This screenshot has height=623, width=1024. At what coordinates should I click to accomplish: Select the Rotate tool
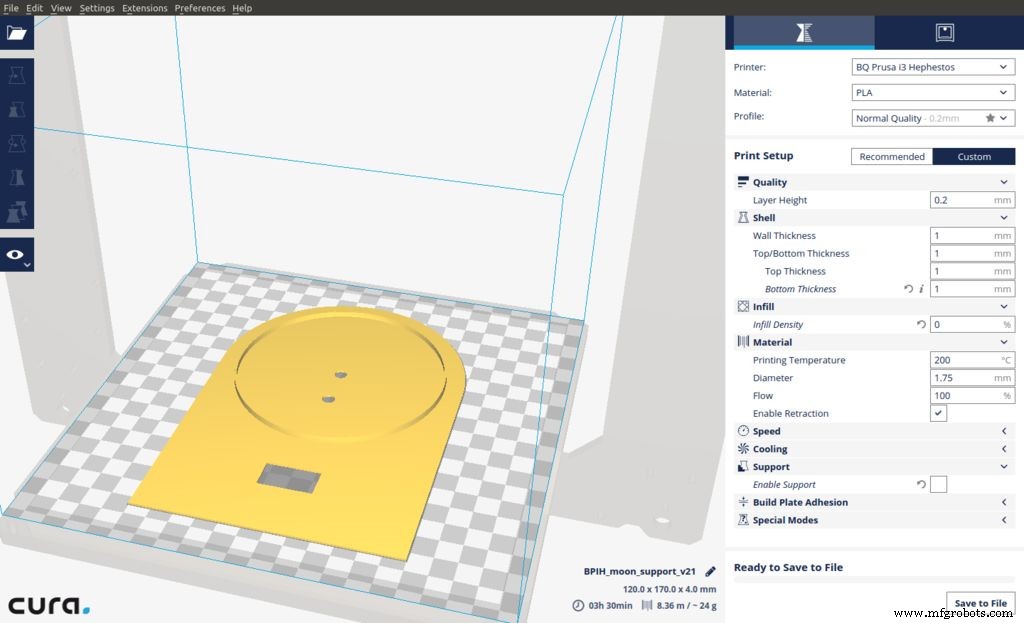[16, 143]
